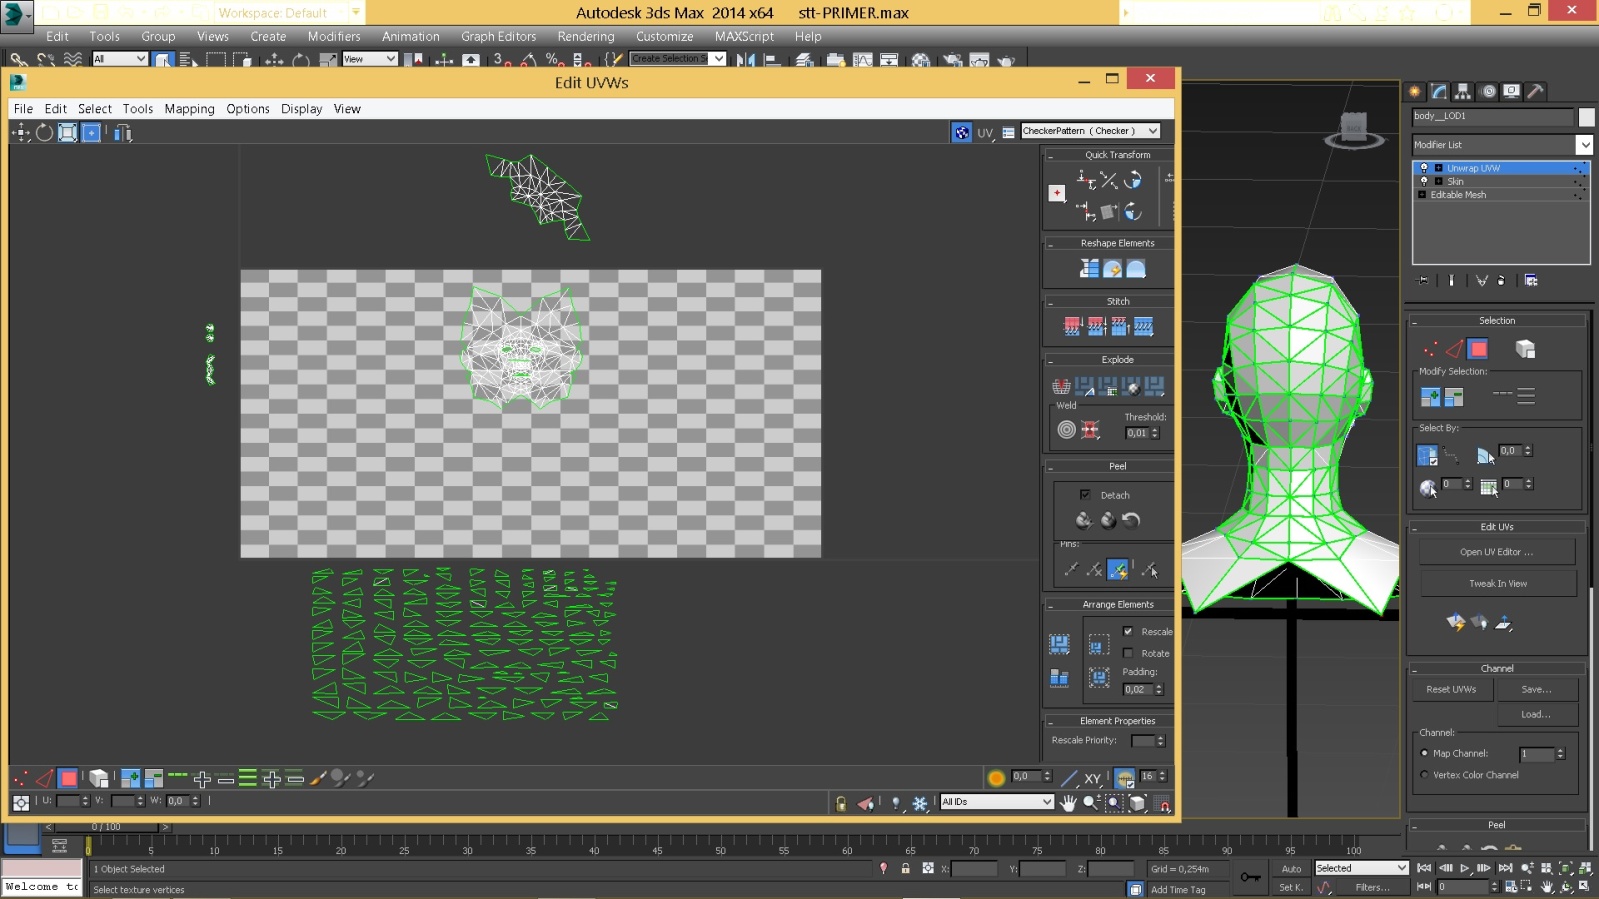Open the Modifiers menu in 3ds Max
The image size is (1599, 899).
(x=334, y=36)
